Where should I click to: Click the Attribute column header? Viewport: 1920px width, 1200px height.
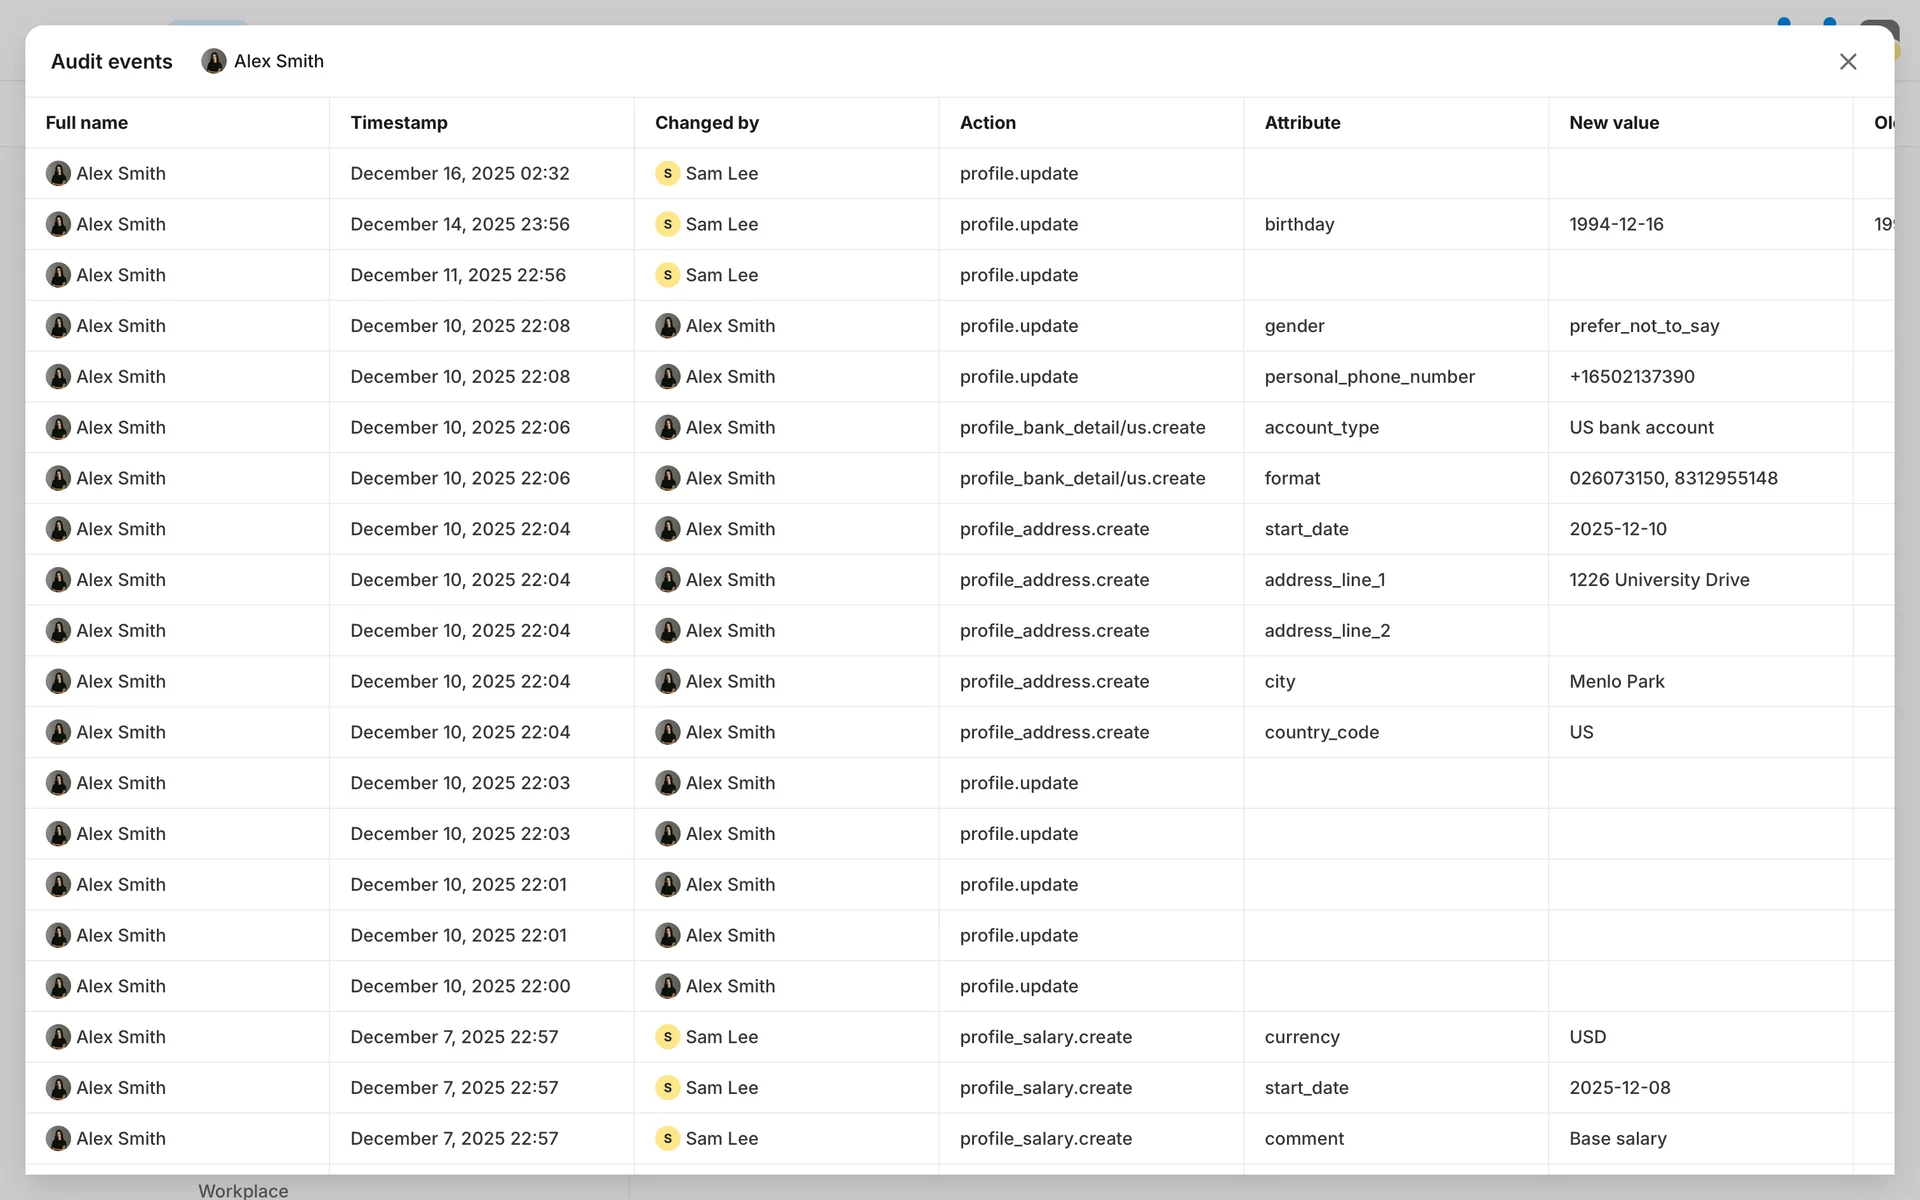coord(1302,123)
